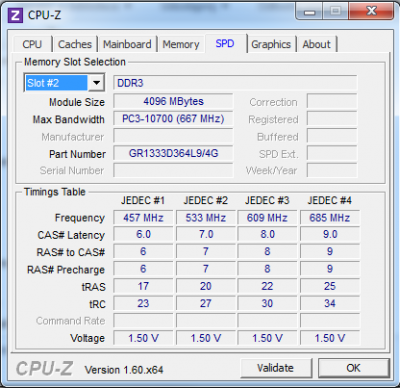Switch to the Memory tab

tap(181, 44)
